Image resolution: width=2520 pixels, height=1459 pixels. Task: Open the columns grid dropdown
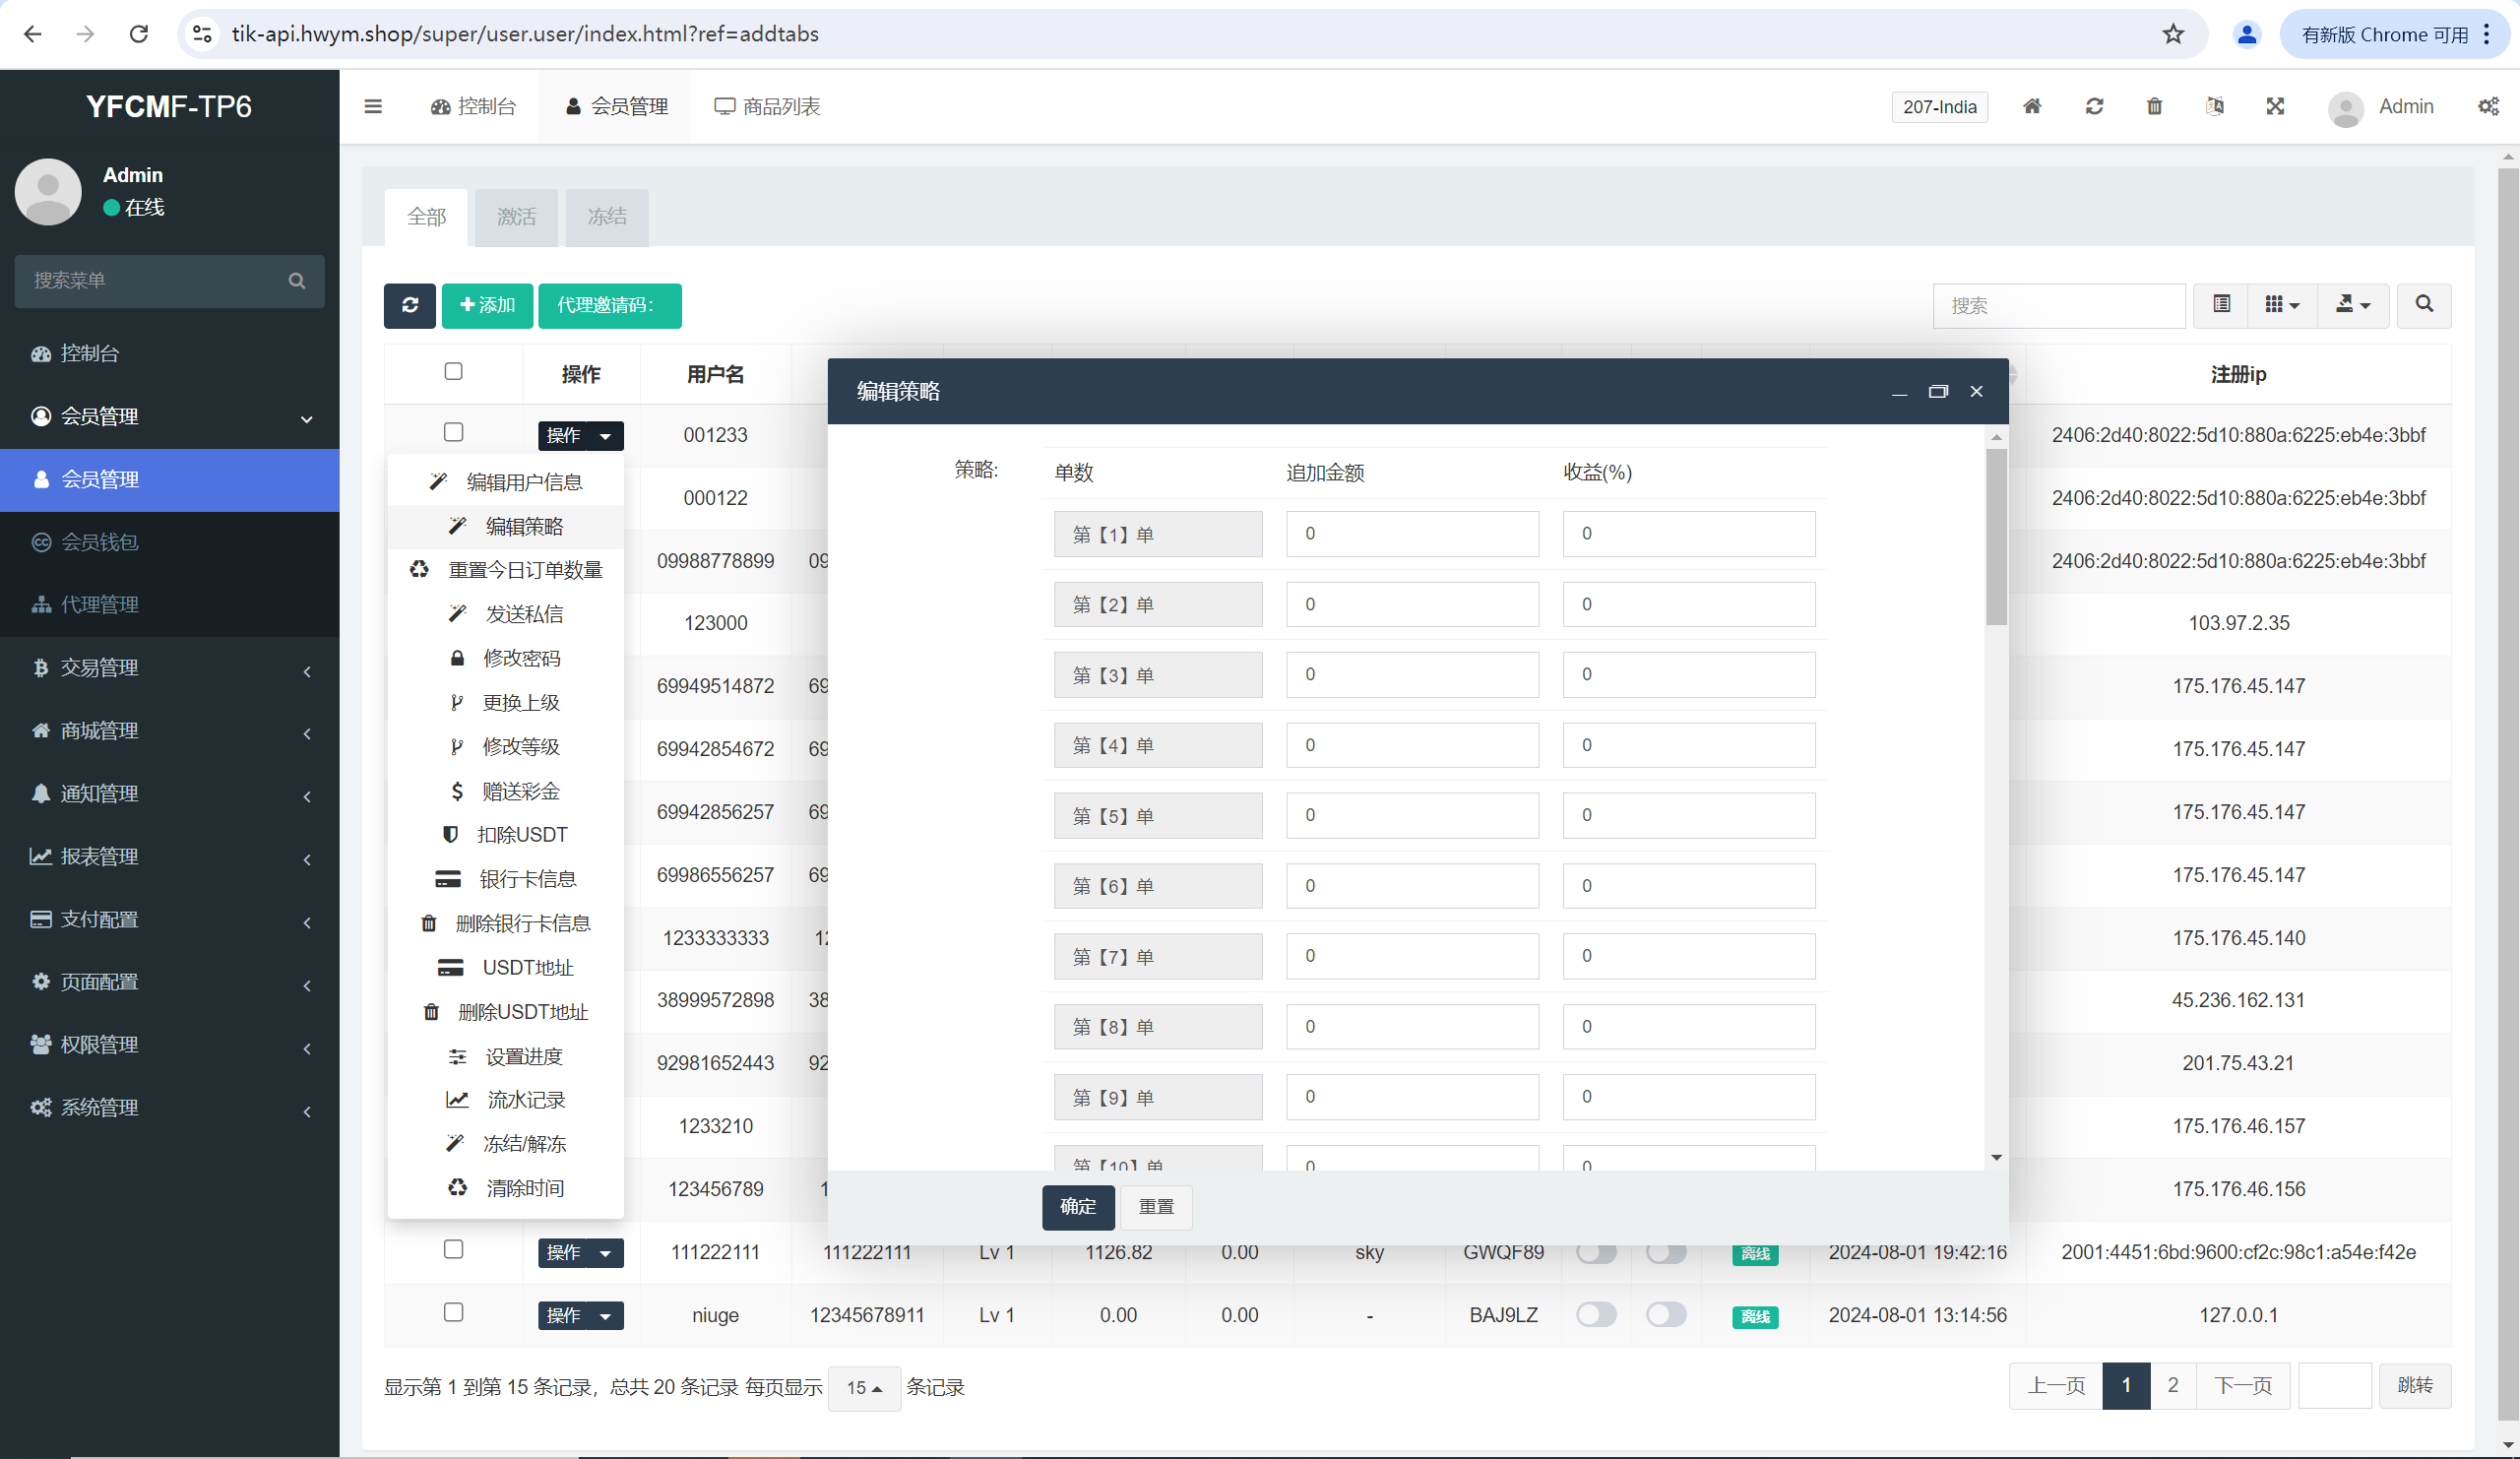pos(2282,304)
